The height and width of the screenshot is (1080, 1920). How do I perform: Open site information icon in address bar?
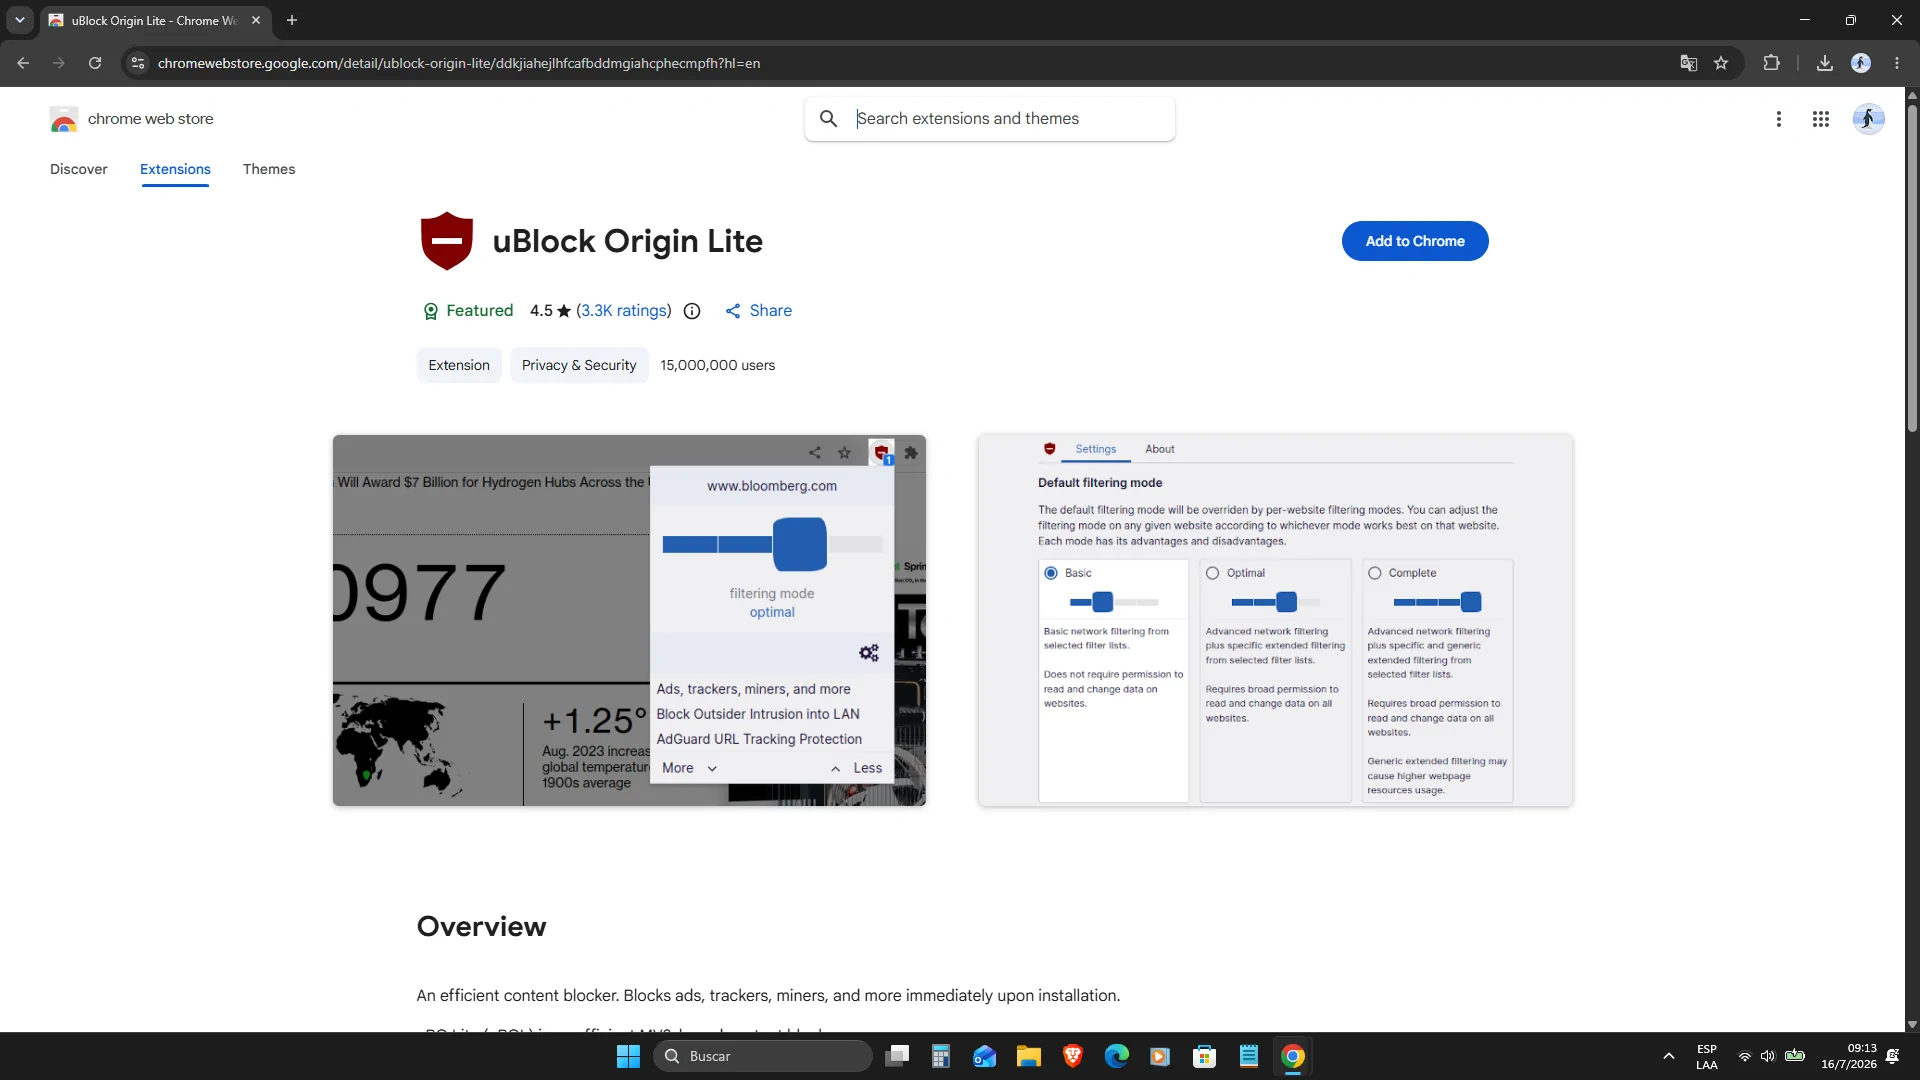[x=138, y=63]
